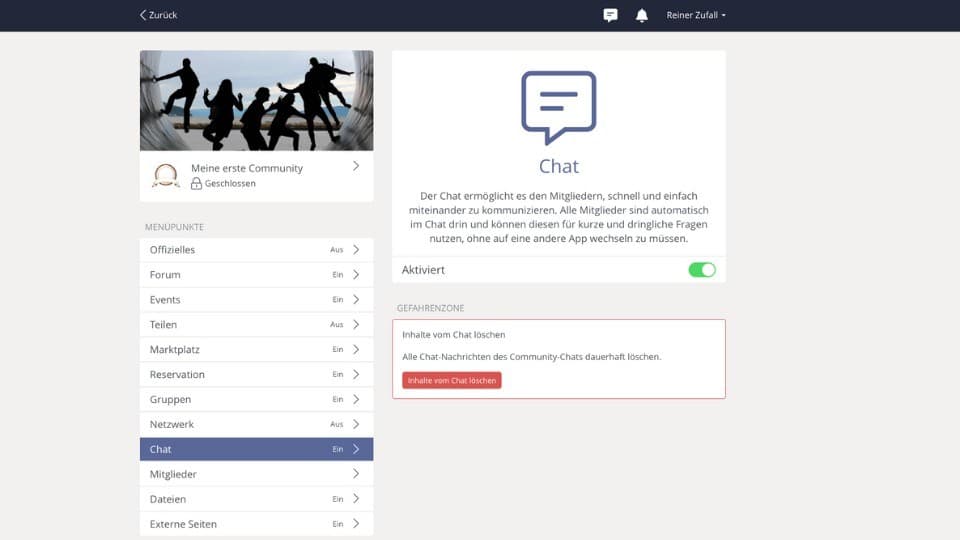The height and width of the screenshot is (540, 960).
Task: Click the Geschlossen lock icon
Action: click(196, 183)
